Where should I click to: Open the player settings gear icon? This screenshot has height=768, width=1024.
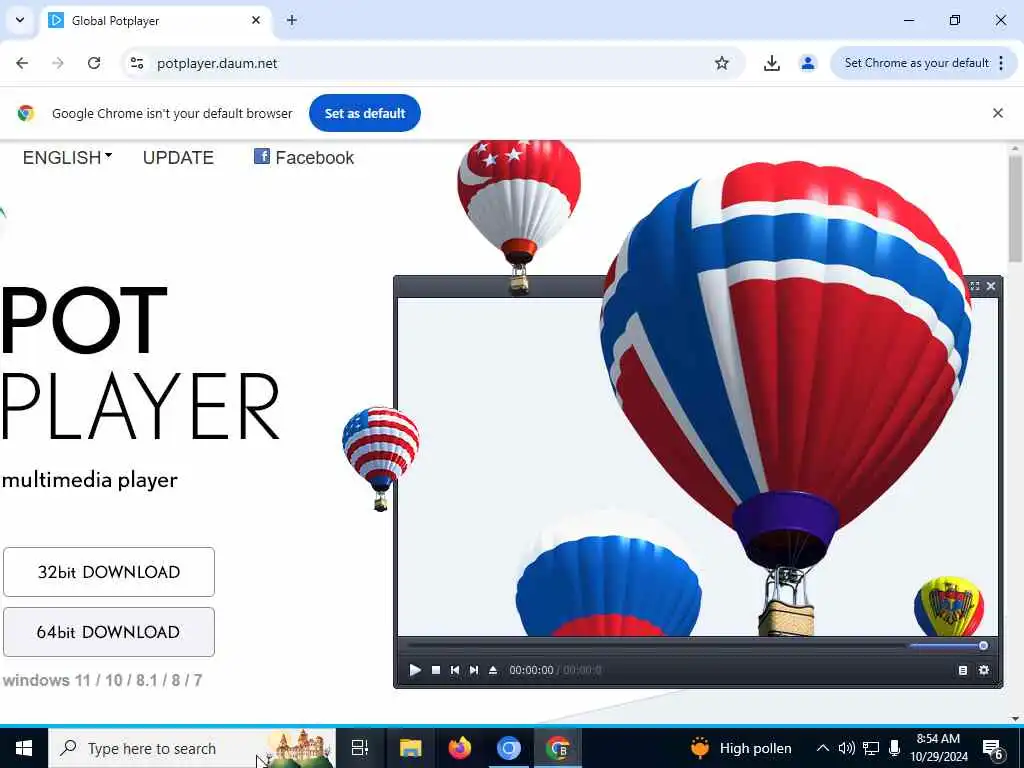(x=984, y=670)
